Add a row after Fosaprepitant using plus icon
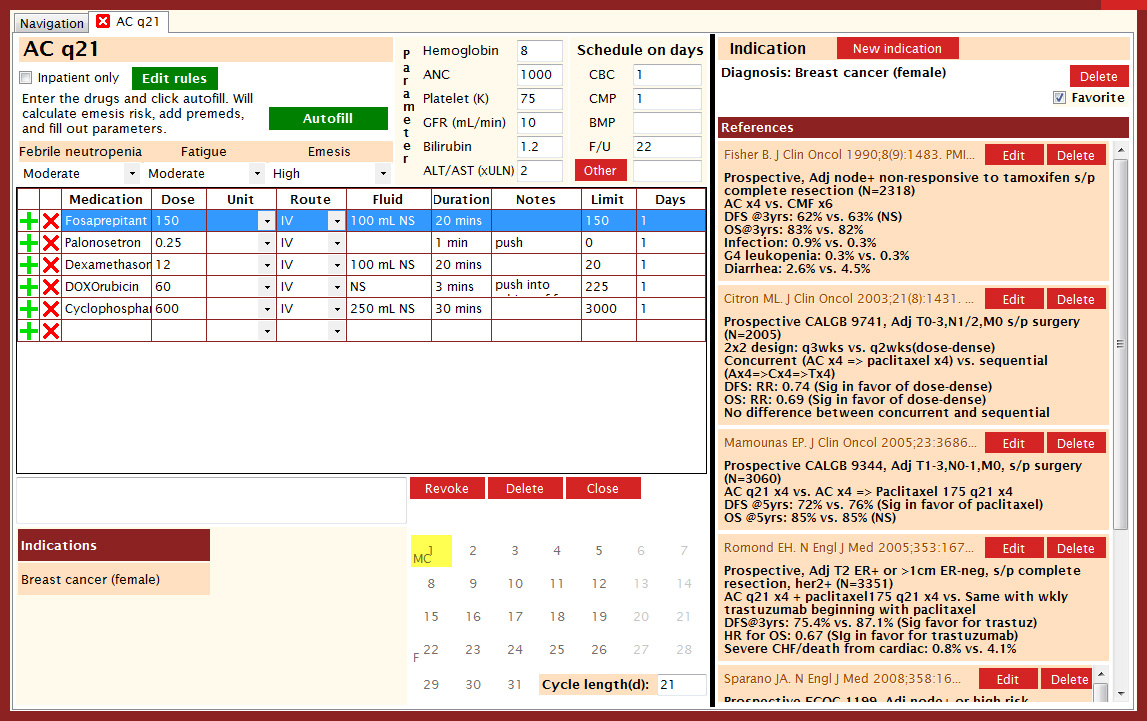 tap(29, 221)
